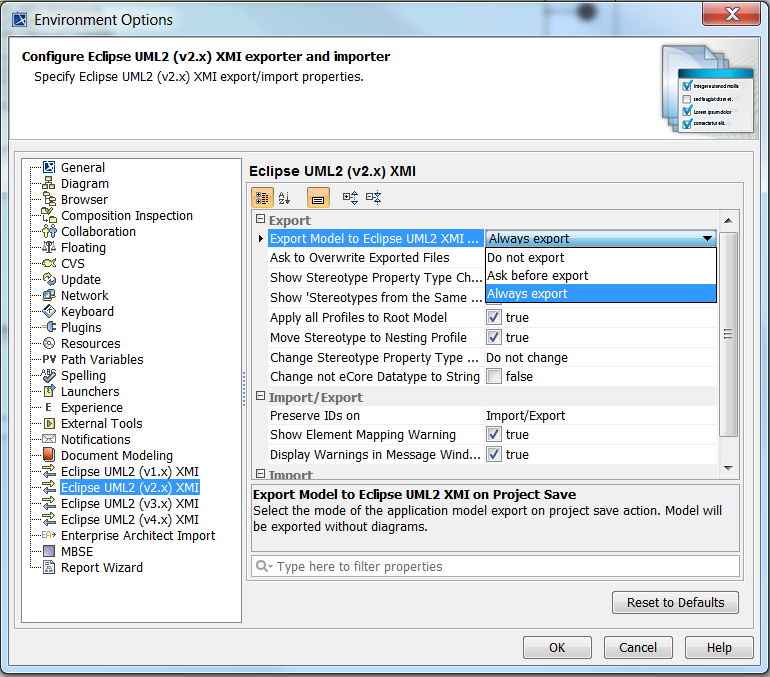Sort properties alphabetically with A-Z icon
The height and width of the screenshot is (677, 770).
tap(285, 198)
